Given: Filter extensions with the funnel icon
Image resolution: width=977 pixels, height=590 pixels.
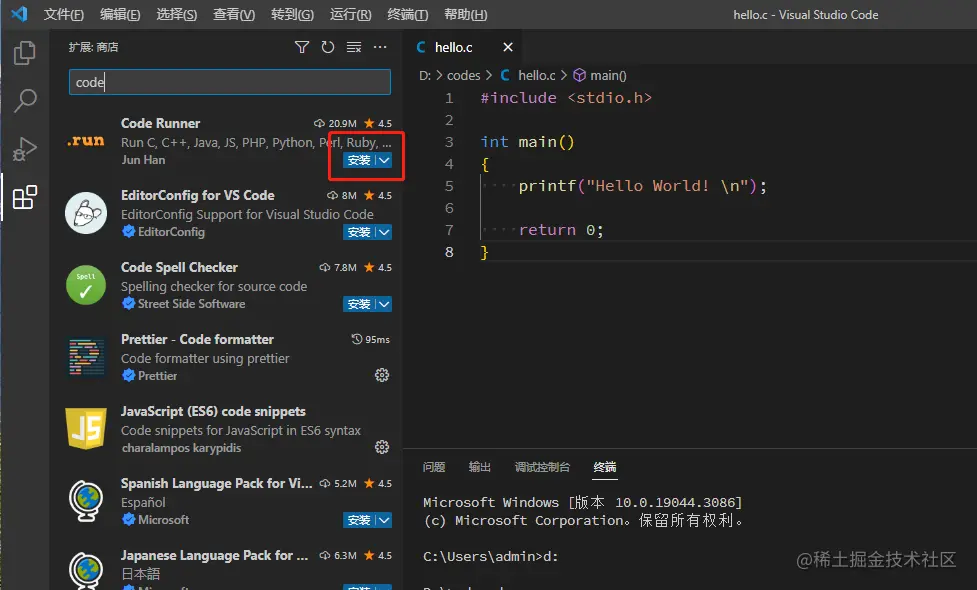Looking at the screenshot, I should [x=302, y=47].
